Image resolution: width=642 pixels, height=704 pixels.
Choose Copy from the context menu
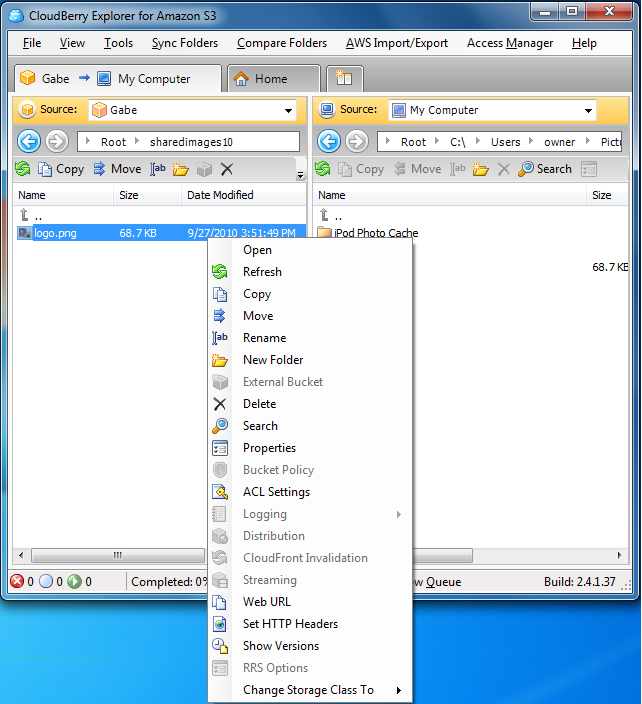click(x=310, y=294)
